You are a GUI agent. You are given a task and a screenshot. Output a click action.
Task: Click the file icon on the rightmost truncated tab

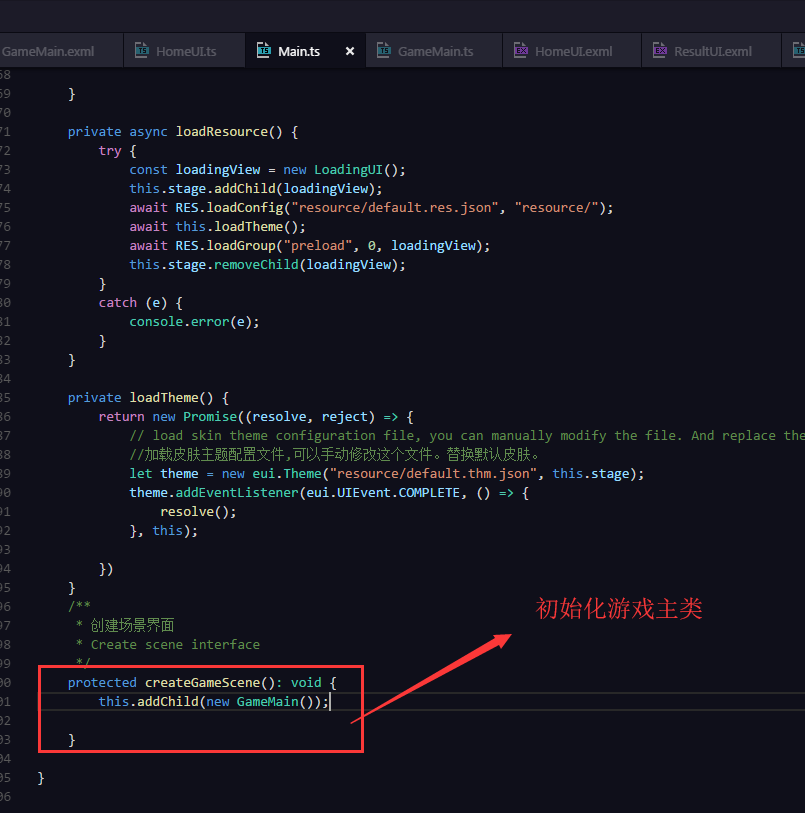797,49
